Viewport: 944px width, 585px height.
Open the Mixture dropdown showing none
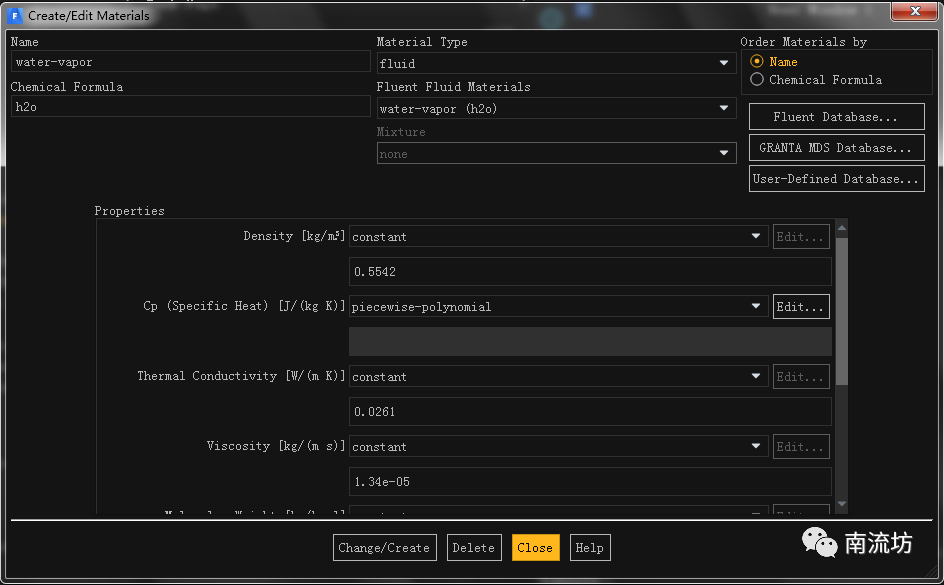(556, 153)
